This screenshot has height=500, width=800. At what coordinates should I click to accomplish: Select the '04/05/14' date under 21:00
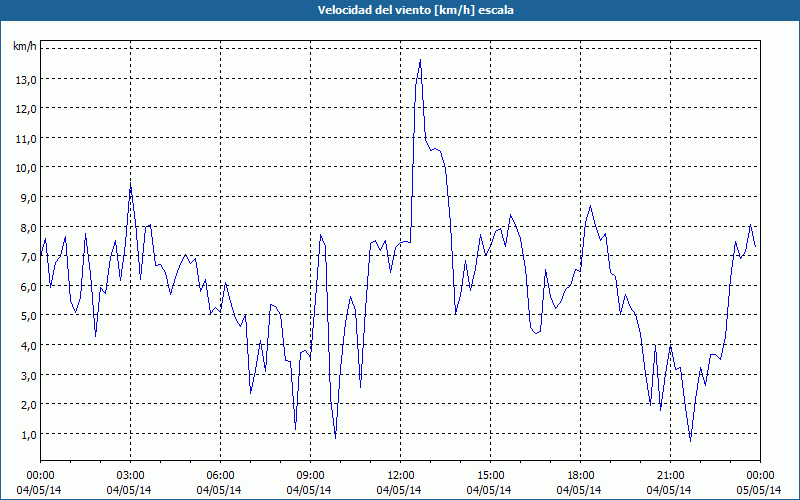click(669, 490)
